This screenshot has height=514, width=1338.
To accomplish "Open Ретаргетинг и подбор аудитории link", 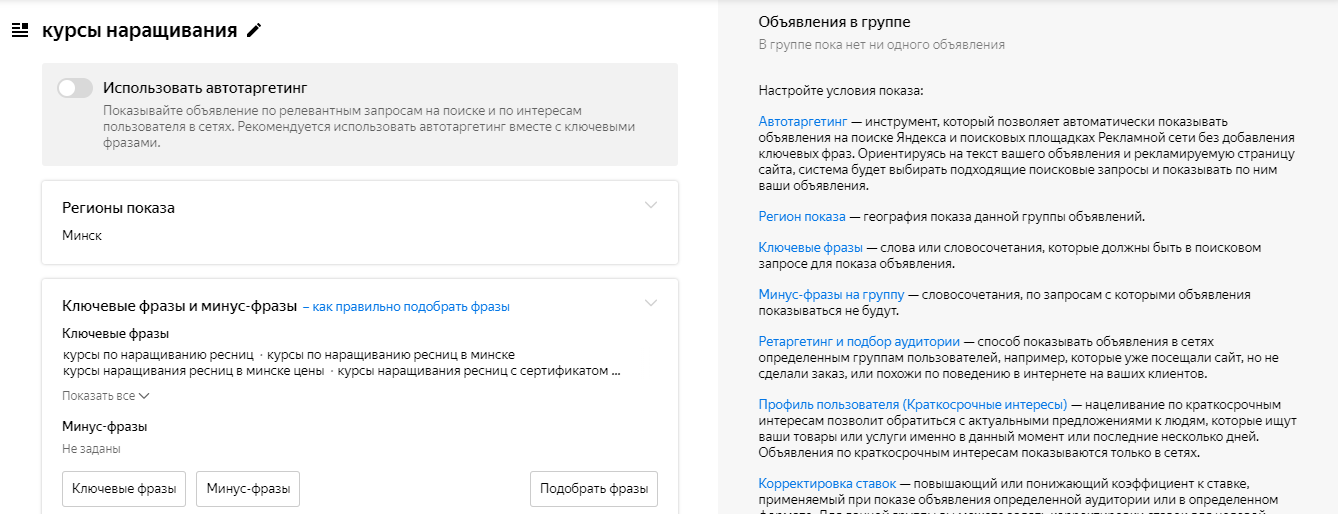I will pos(859,341).
